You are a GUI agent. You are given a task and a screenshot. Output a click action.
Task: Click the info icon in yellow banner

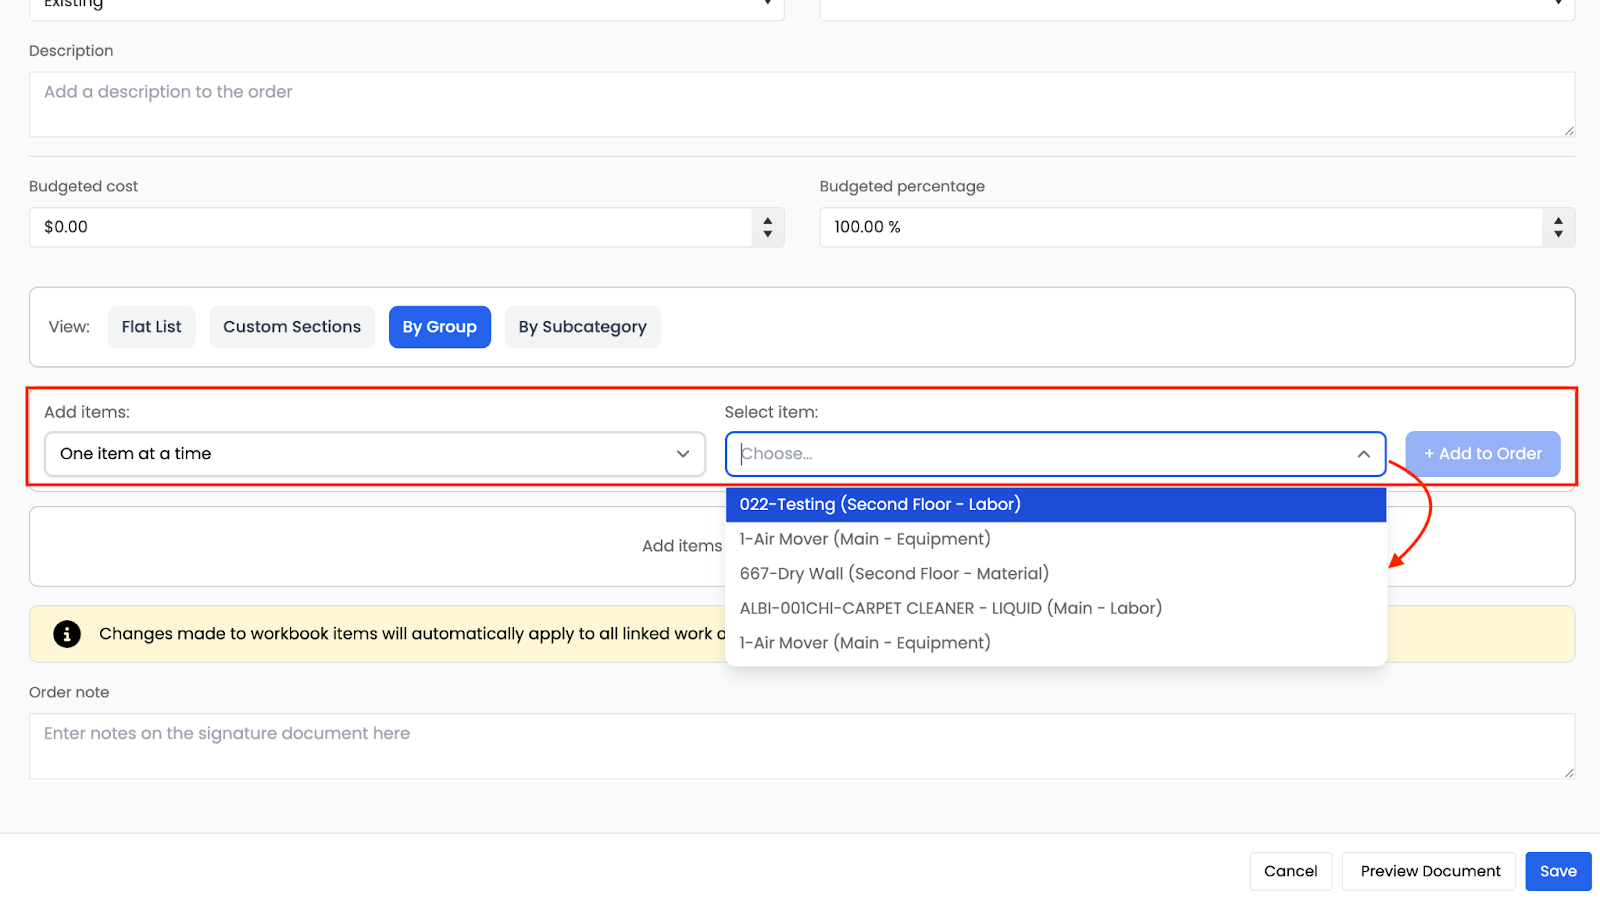coord(67,634)
